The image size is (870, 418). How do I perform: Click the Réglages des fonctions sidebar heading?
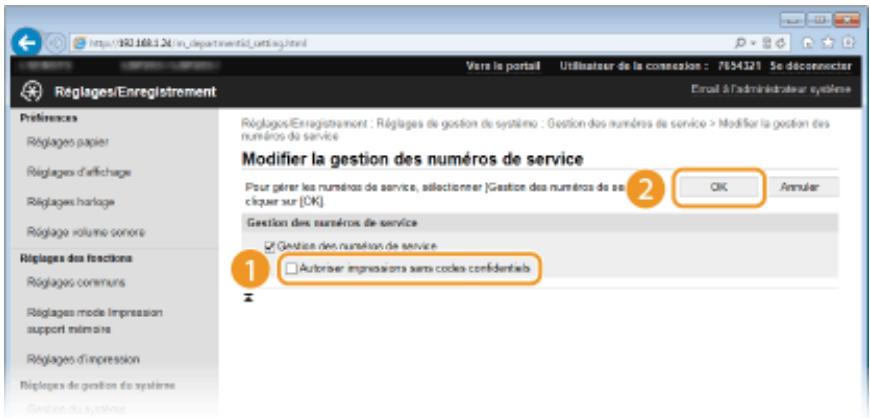(76, 258)
